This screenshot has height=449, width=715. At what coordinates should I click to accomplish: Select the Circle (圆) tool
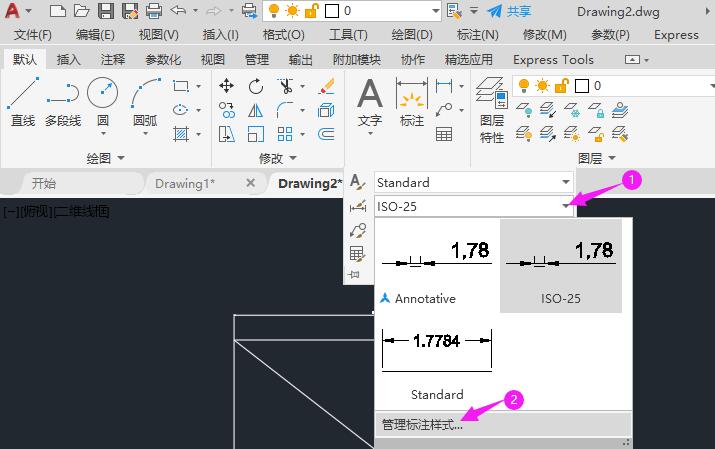[x=103, y=101]
